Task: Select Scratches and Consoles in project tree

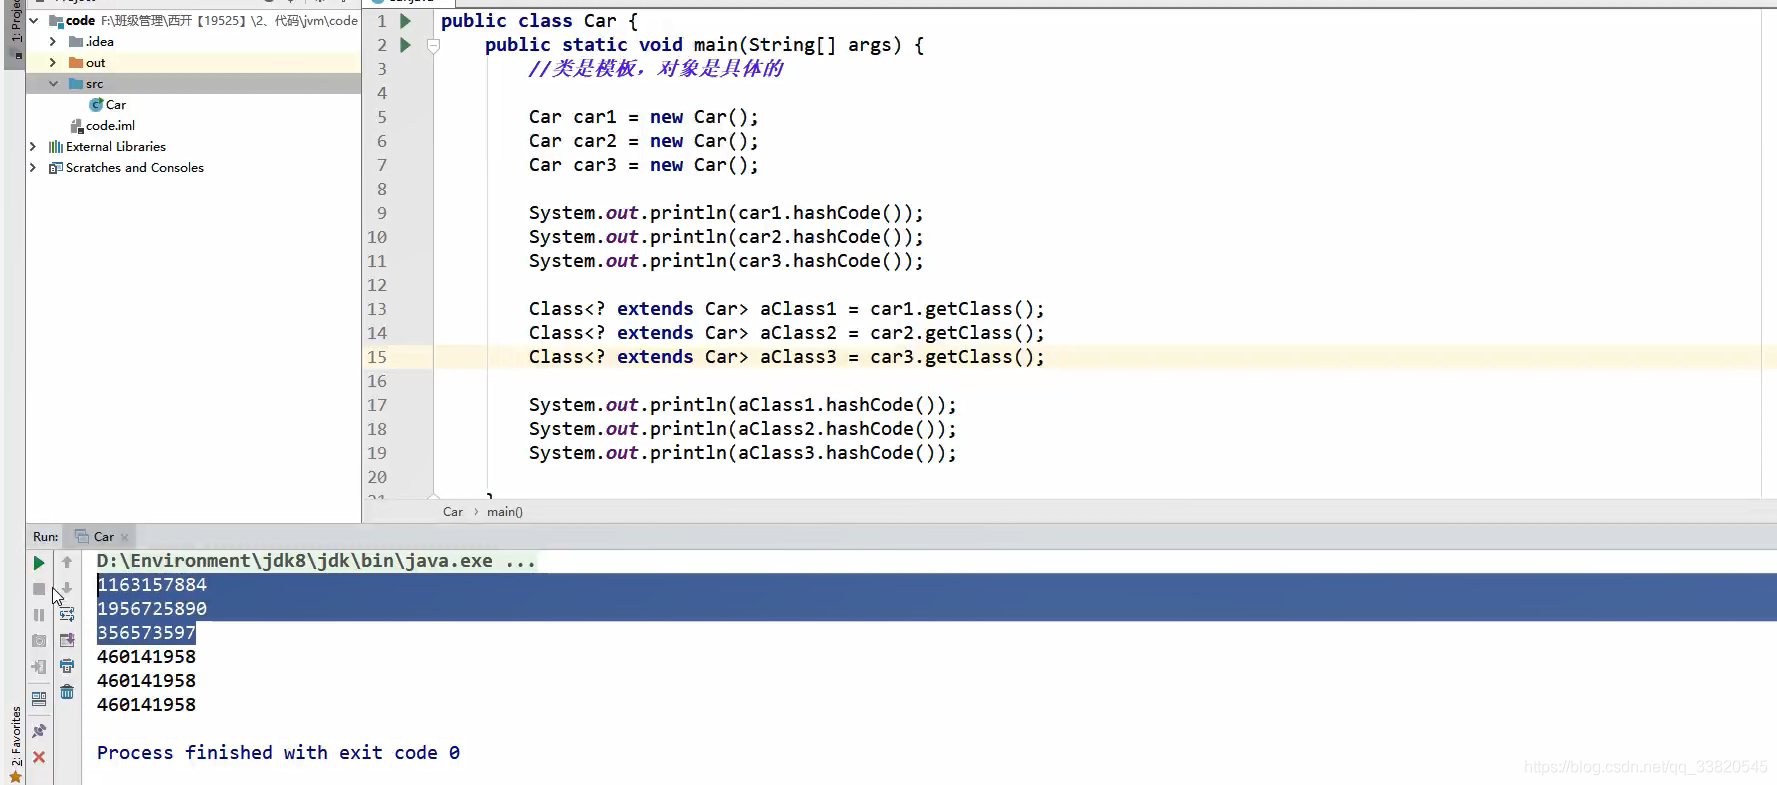Action: (x=126, y=167)
